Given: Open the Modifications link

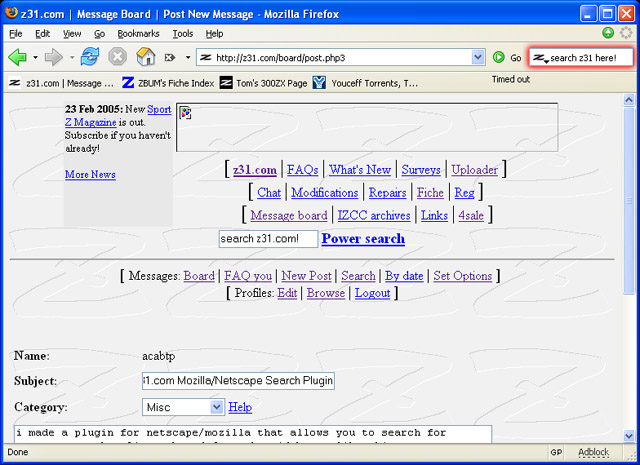Looking at the screenshot, I should click(324, 192).
